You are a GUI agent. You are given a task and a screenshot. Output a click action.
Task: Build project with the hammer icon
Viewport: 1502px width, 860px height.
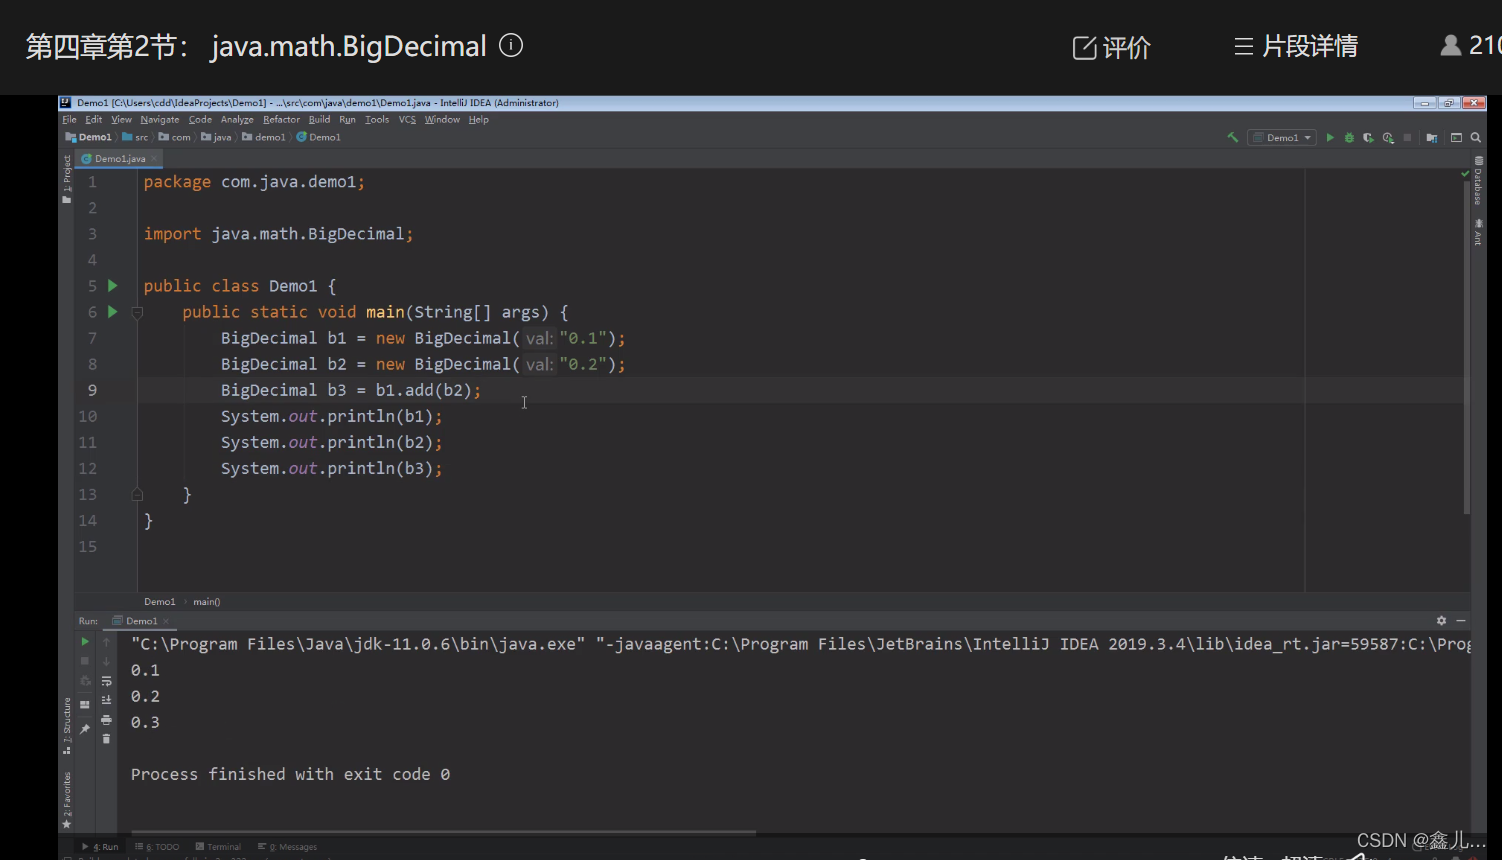coord(1232,138)
